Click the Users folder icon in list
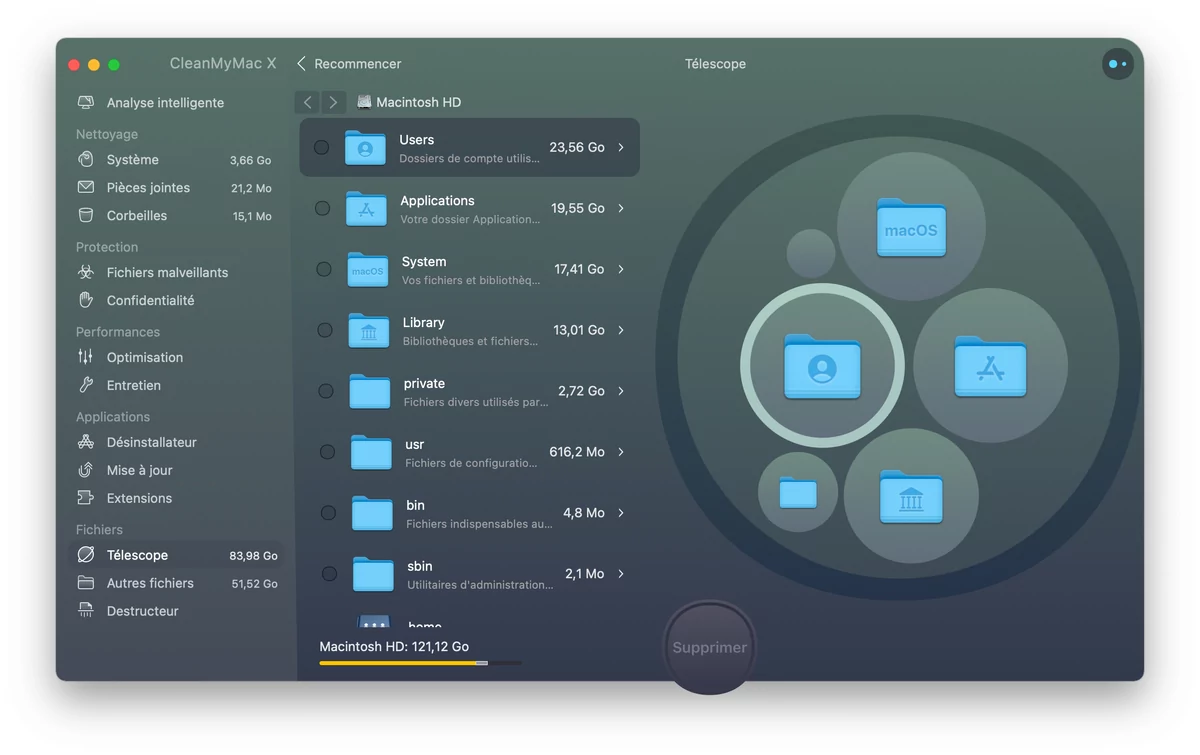1200x755 pixels. (365, 148)
